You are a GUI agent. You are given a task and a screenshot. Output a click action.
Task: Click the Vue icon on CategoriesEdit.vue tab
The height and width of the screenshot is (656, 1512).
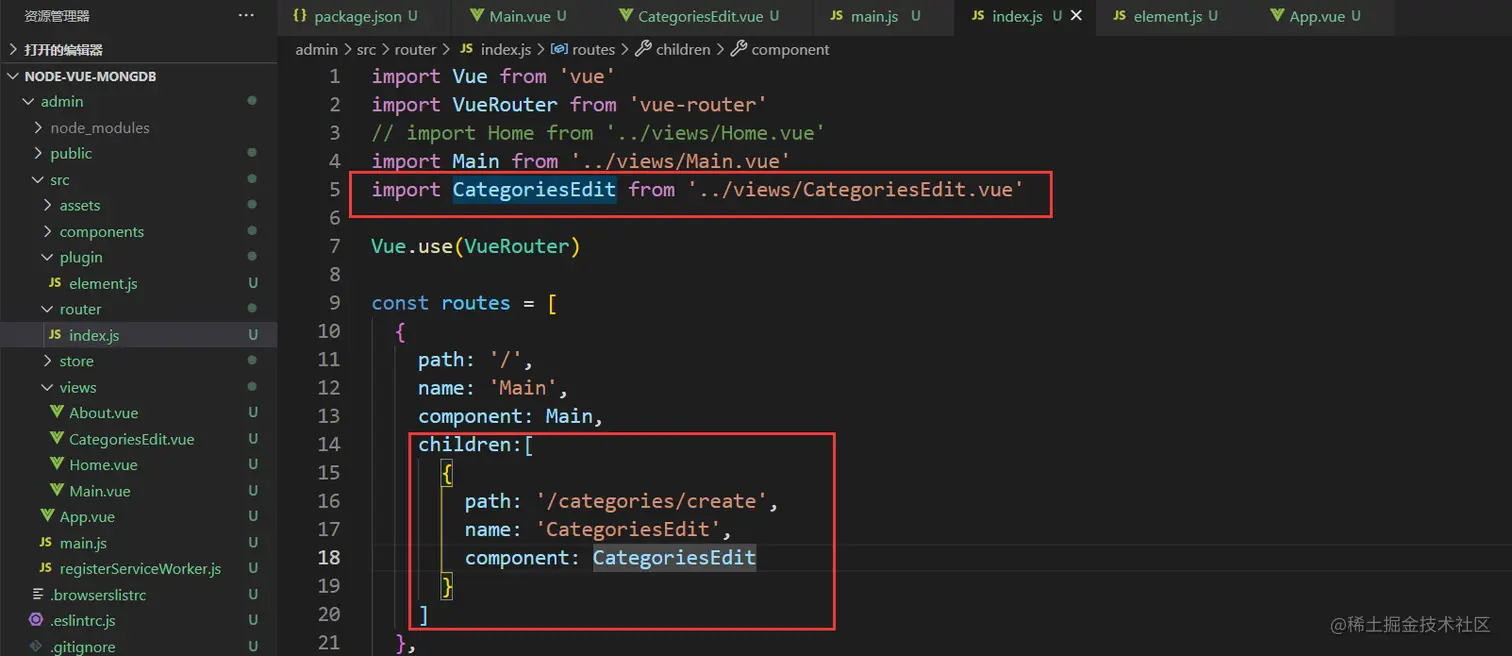pos(625,16)
